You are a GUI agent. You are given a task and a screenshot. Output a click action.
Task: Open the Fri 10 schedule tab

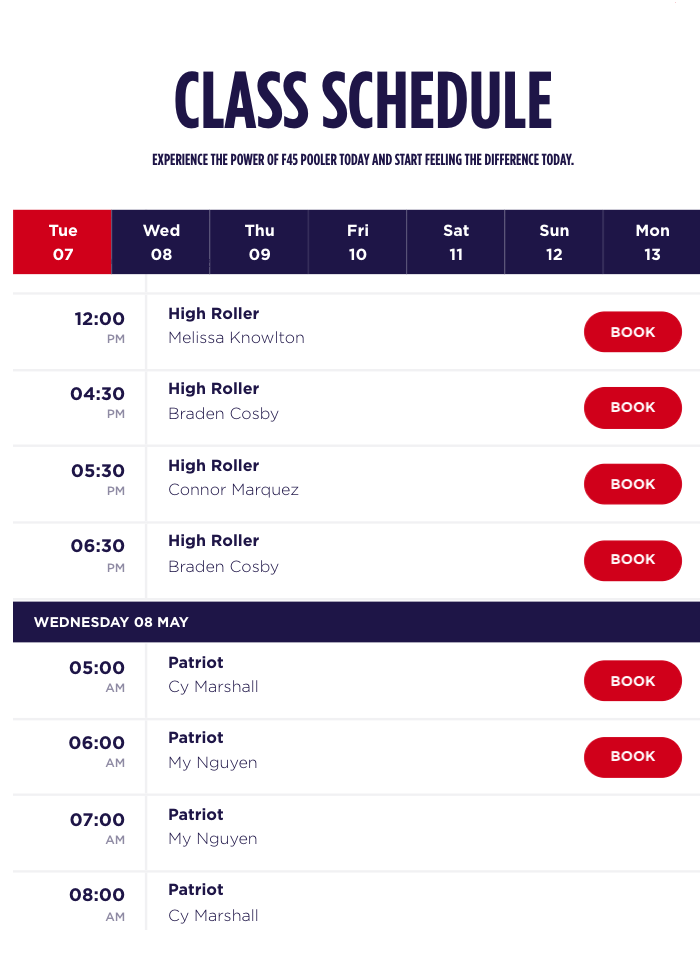[x=356, y=241]
